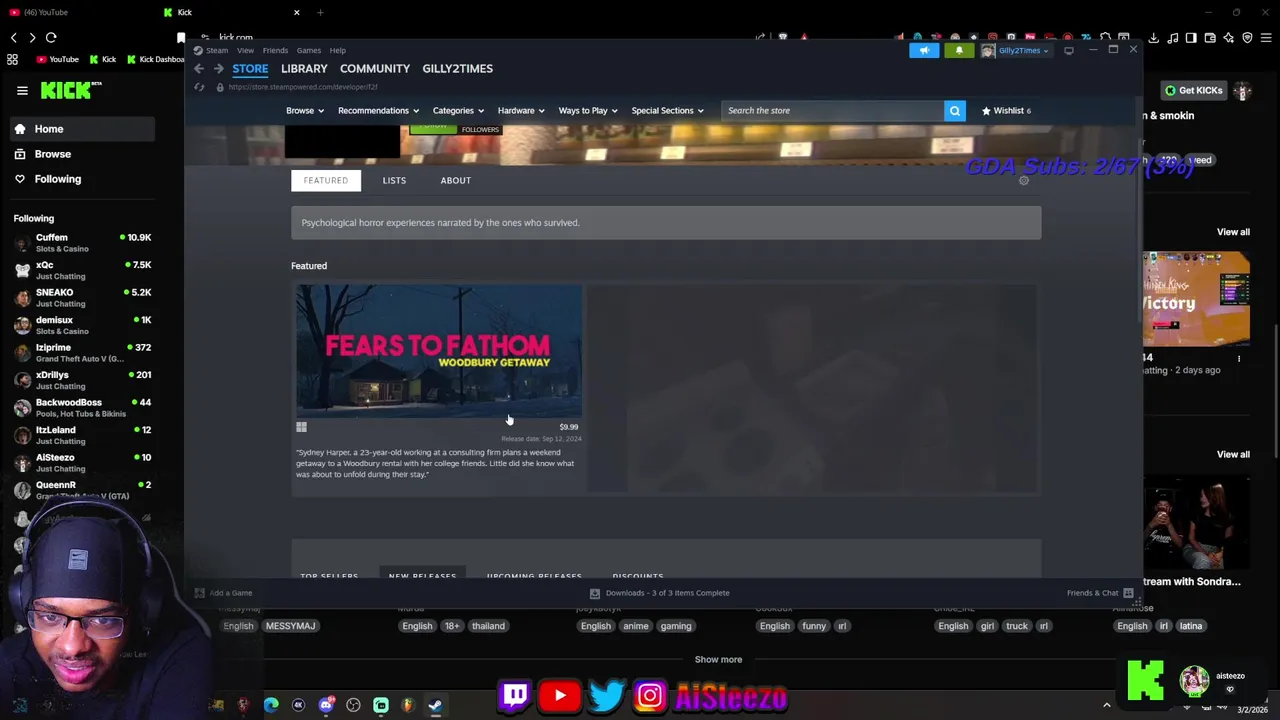Show hidden system tray icons
Viewport: 1280px width, 720px height.
click(1106, 705)
